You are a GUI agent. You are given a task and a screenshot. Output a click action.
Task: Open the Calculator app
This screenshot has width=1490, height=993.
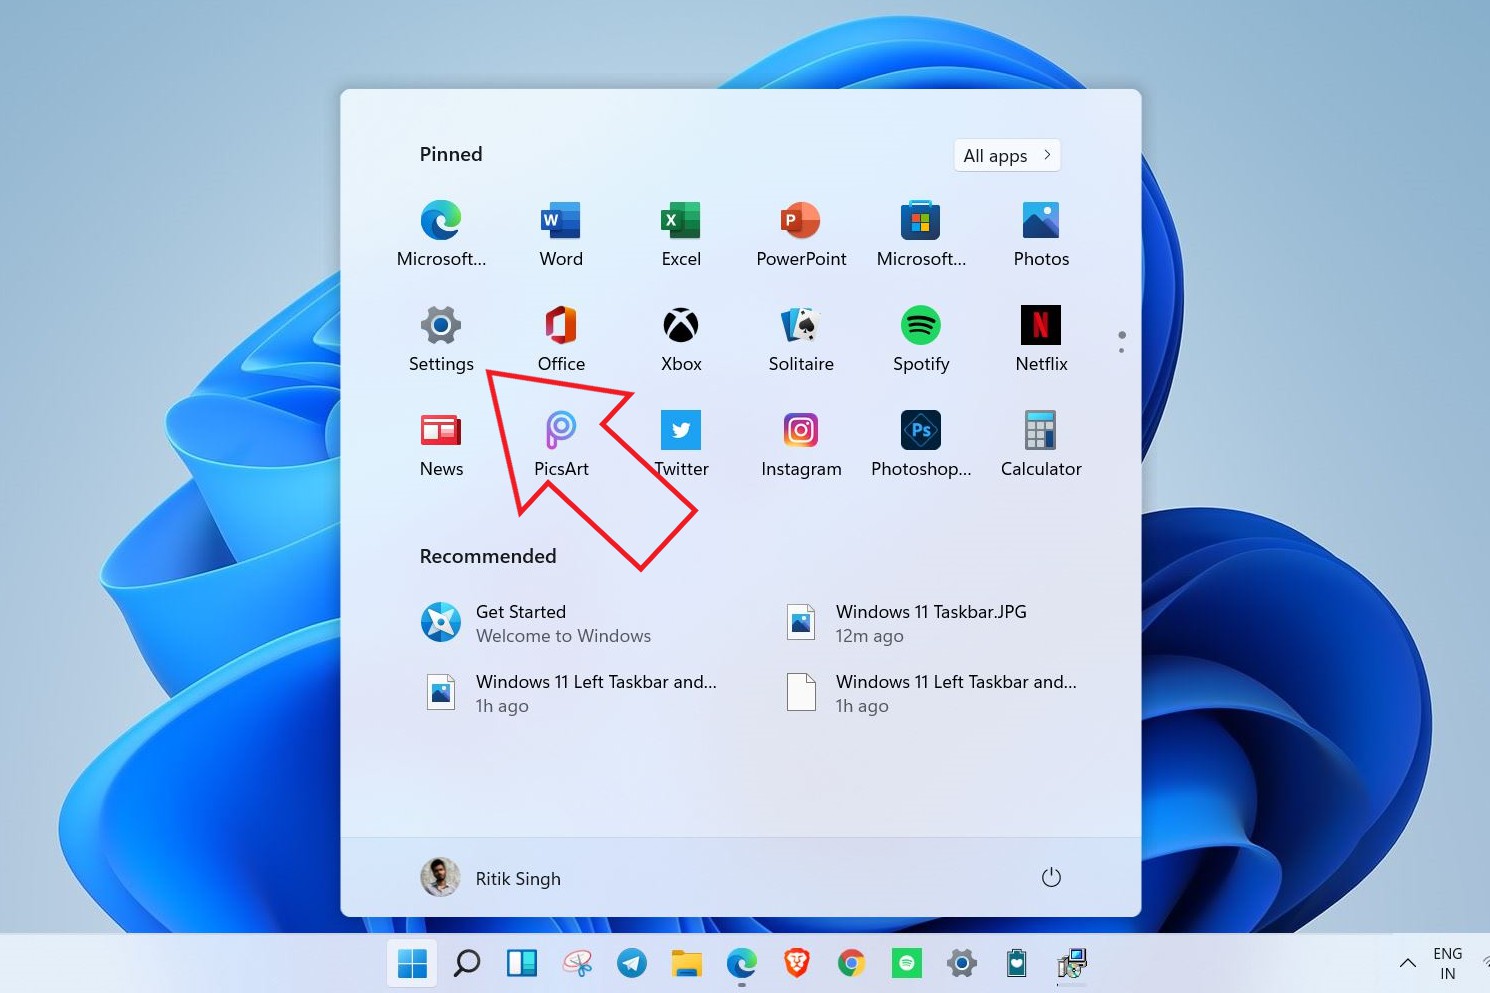pos(1041,444)
